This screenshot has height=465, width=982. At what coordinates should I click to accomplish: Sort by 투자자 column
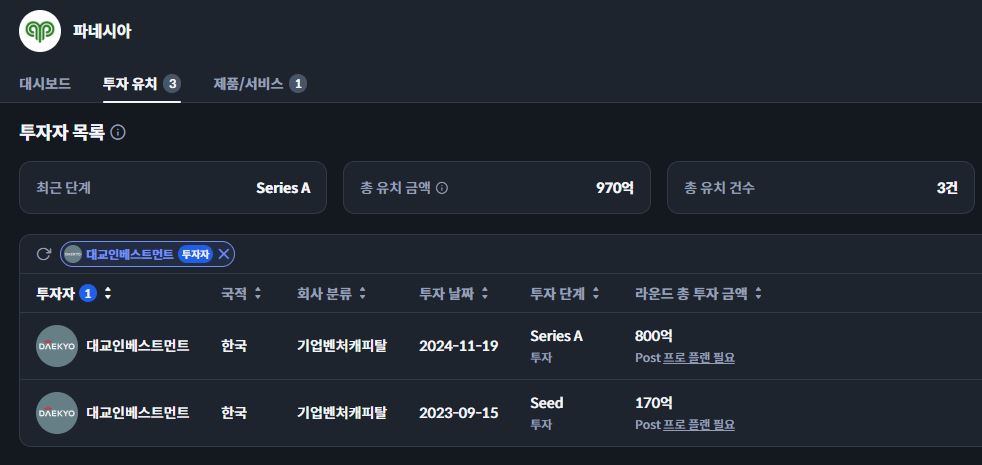pyautogui.click(x=108, y=293)
